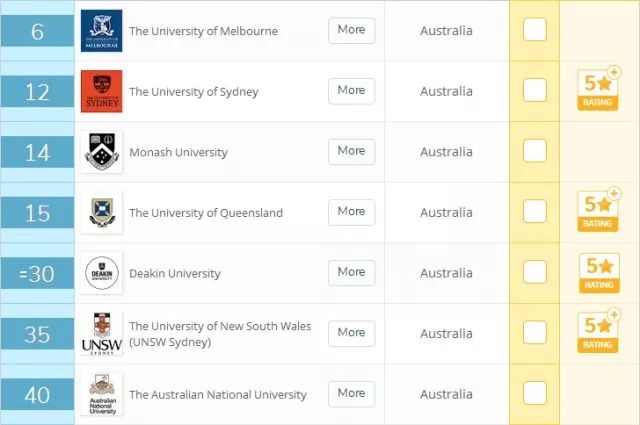Click the Deakin University circular logo

102,273
